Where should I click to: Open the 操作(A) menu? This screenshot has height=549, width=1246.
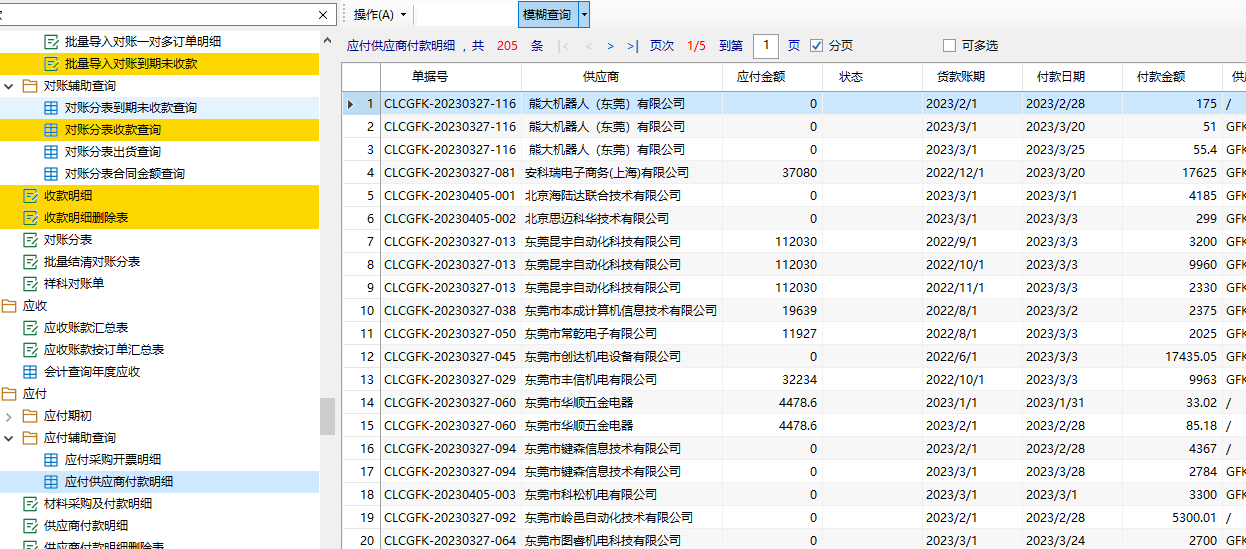(x=380, y=15)
